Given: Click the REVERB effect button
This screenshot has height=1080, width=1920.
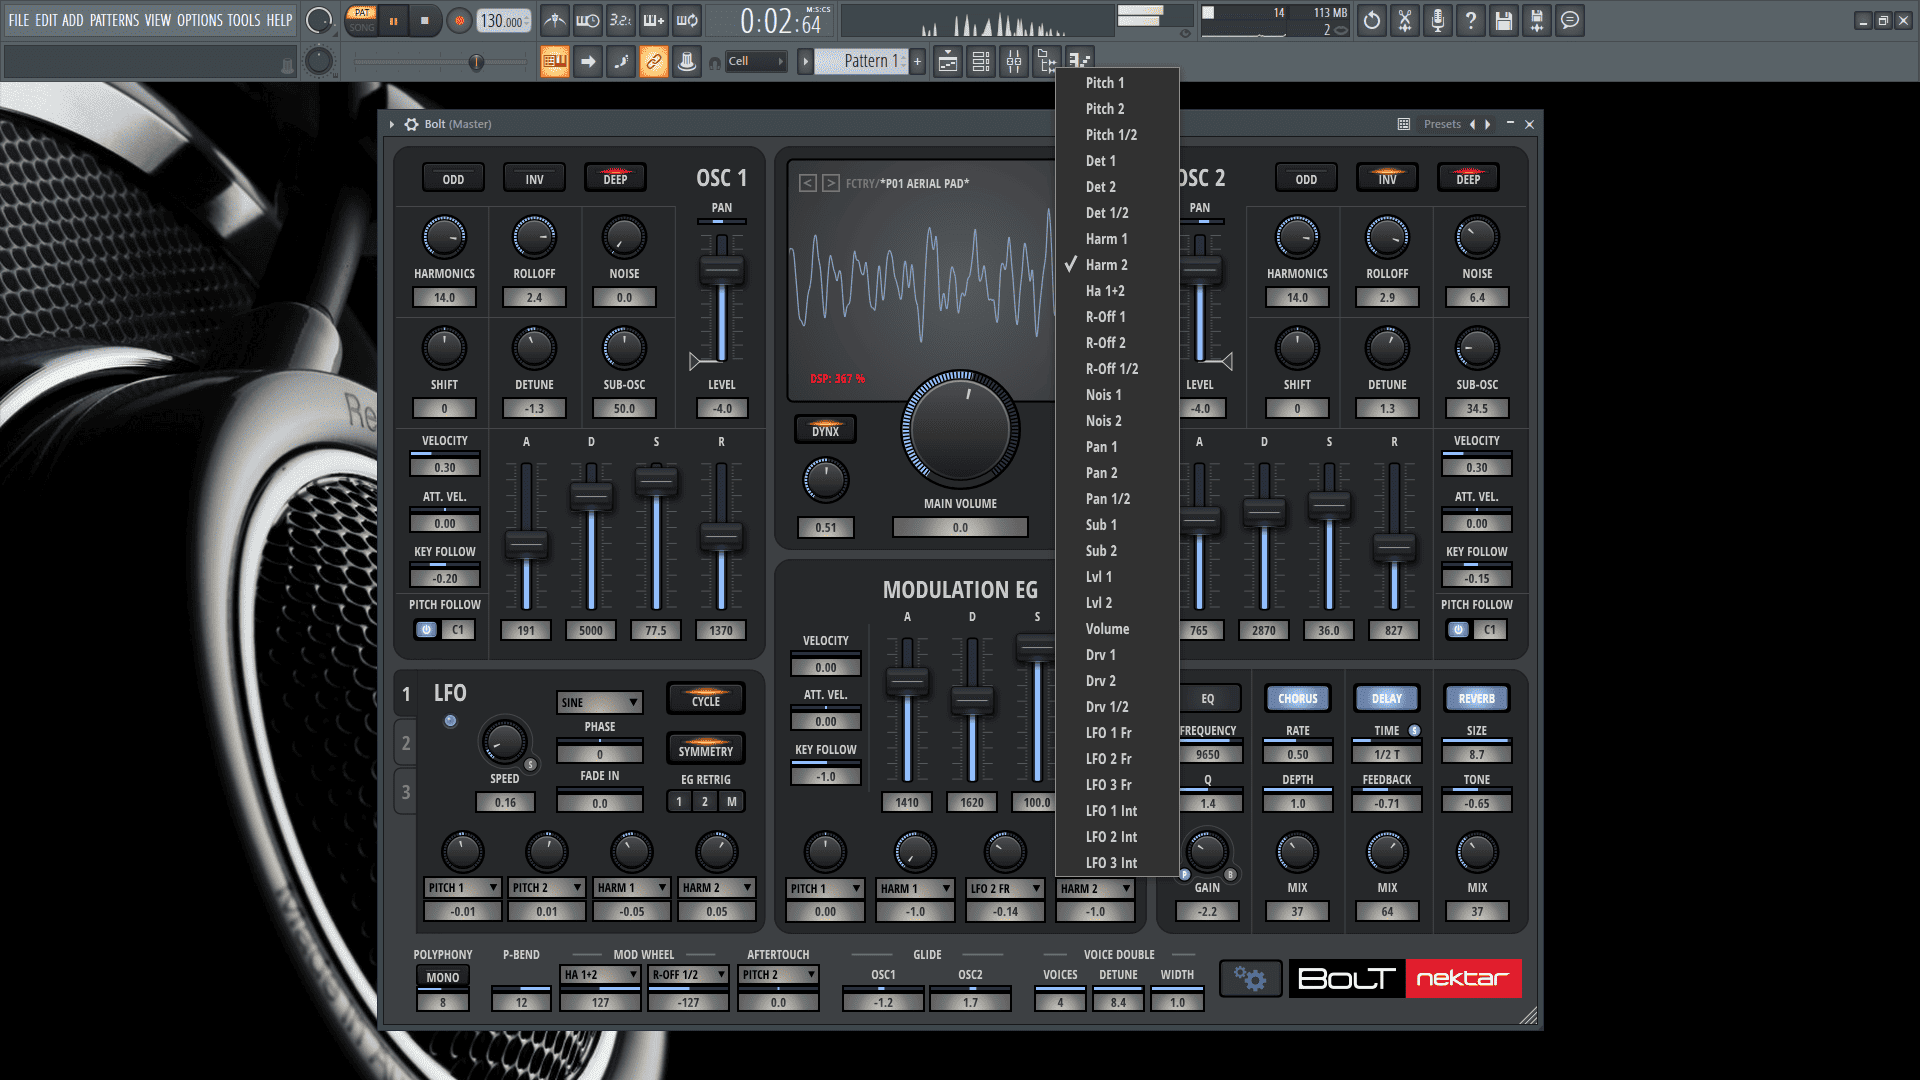Looking at the screenshot, I should 1477,699.
